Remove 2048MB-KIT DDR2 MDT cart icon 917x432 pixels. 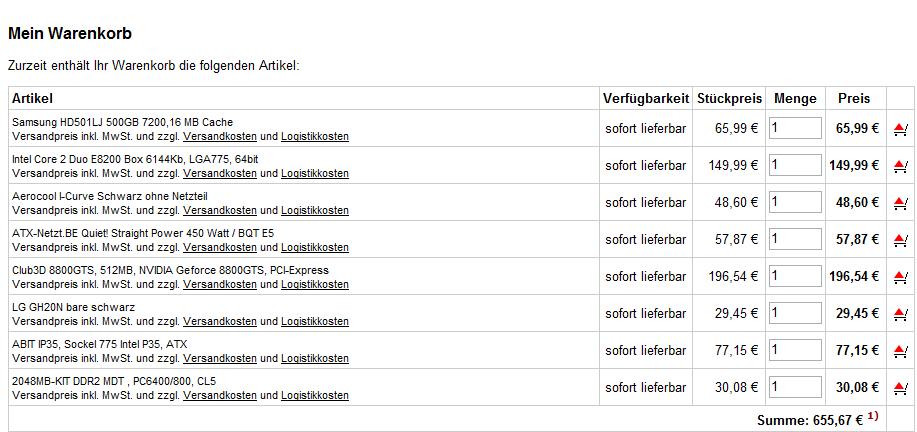point(900,388)
